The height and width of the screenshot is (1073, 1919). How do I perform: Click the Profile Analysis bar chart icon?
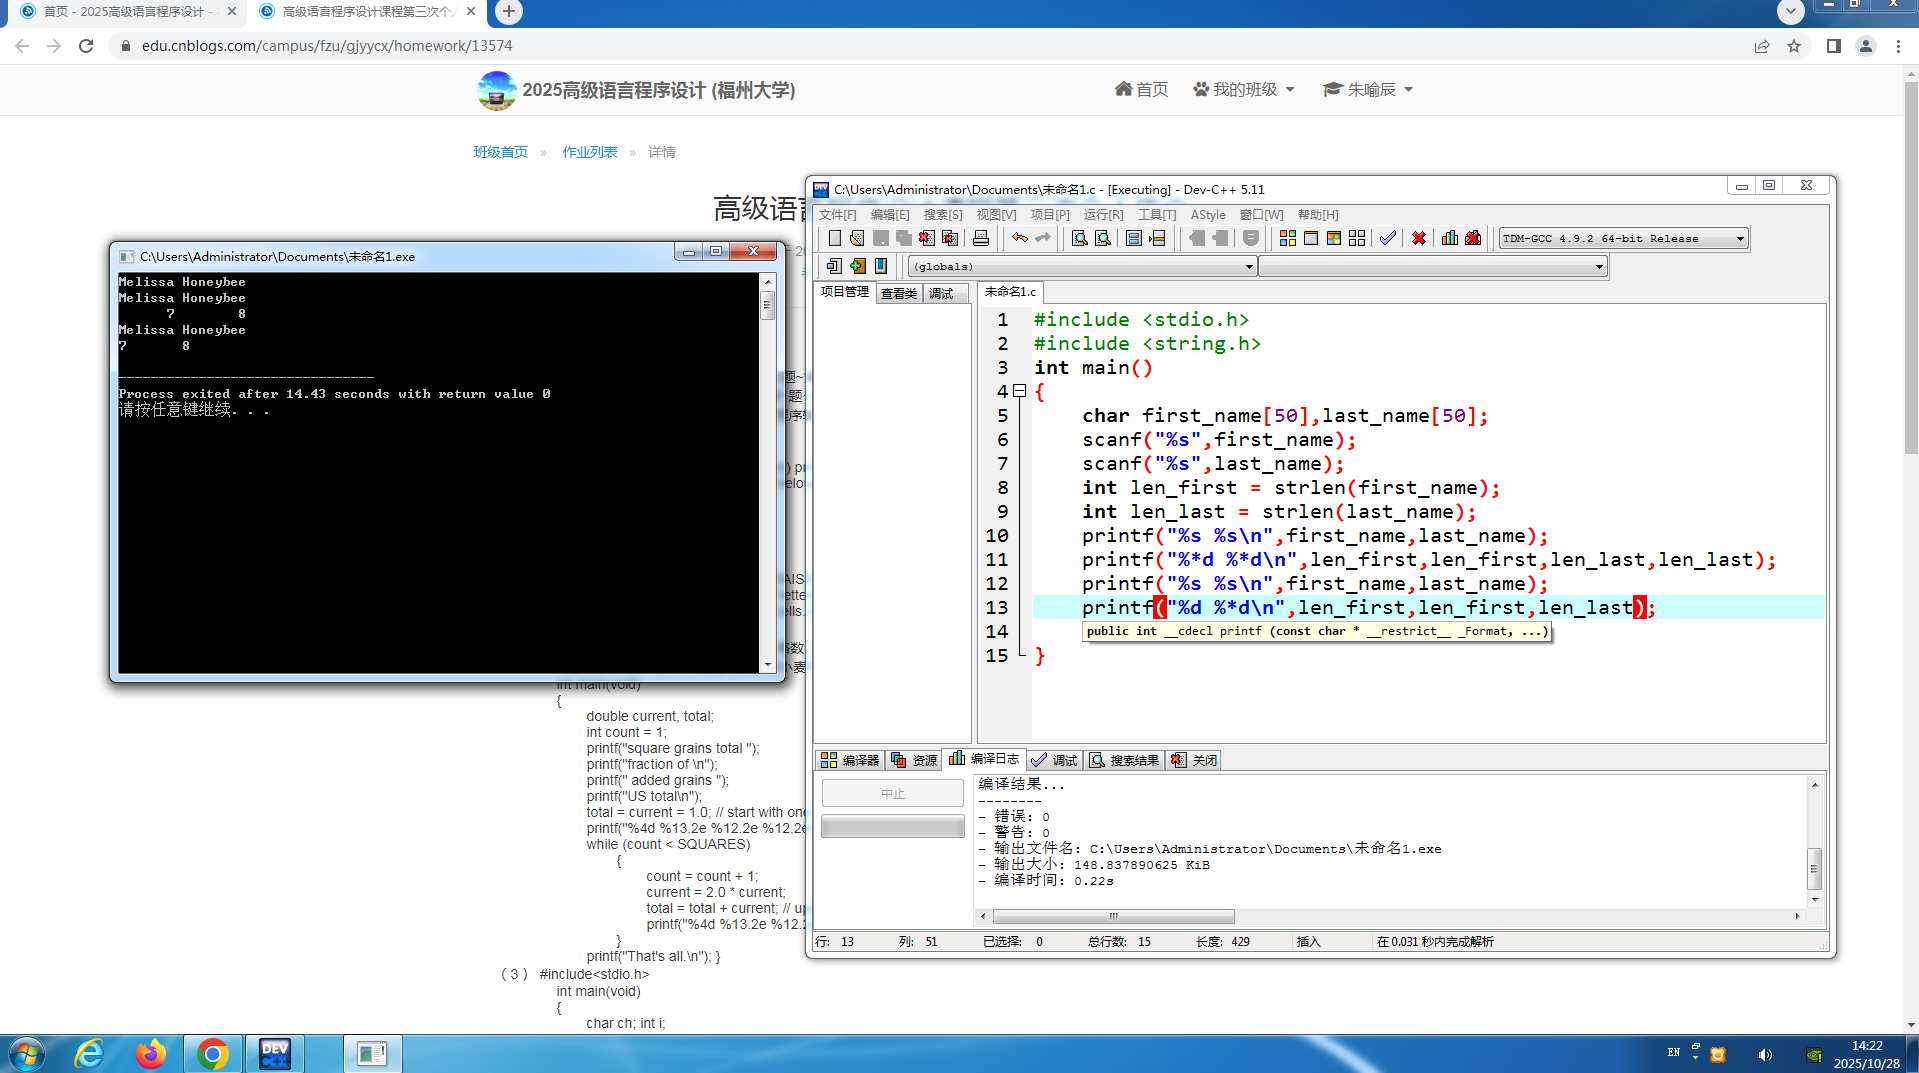1450,238
